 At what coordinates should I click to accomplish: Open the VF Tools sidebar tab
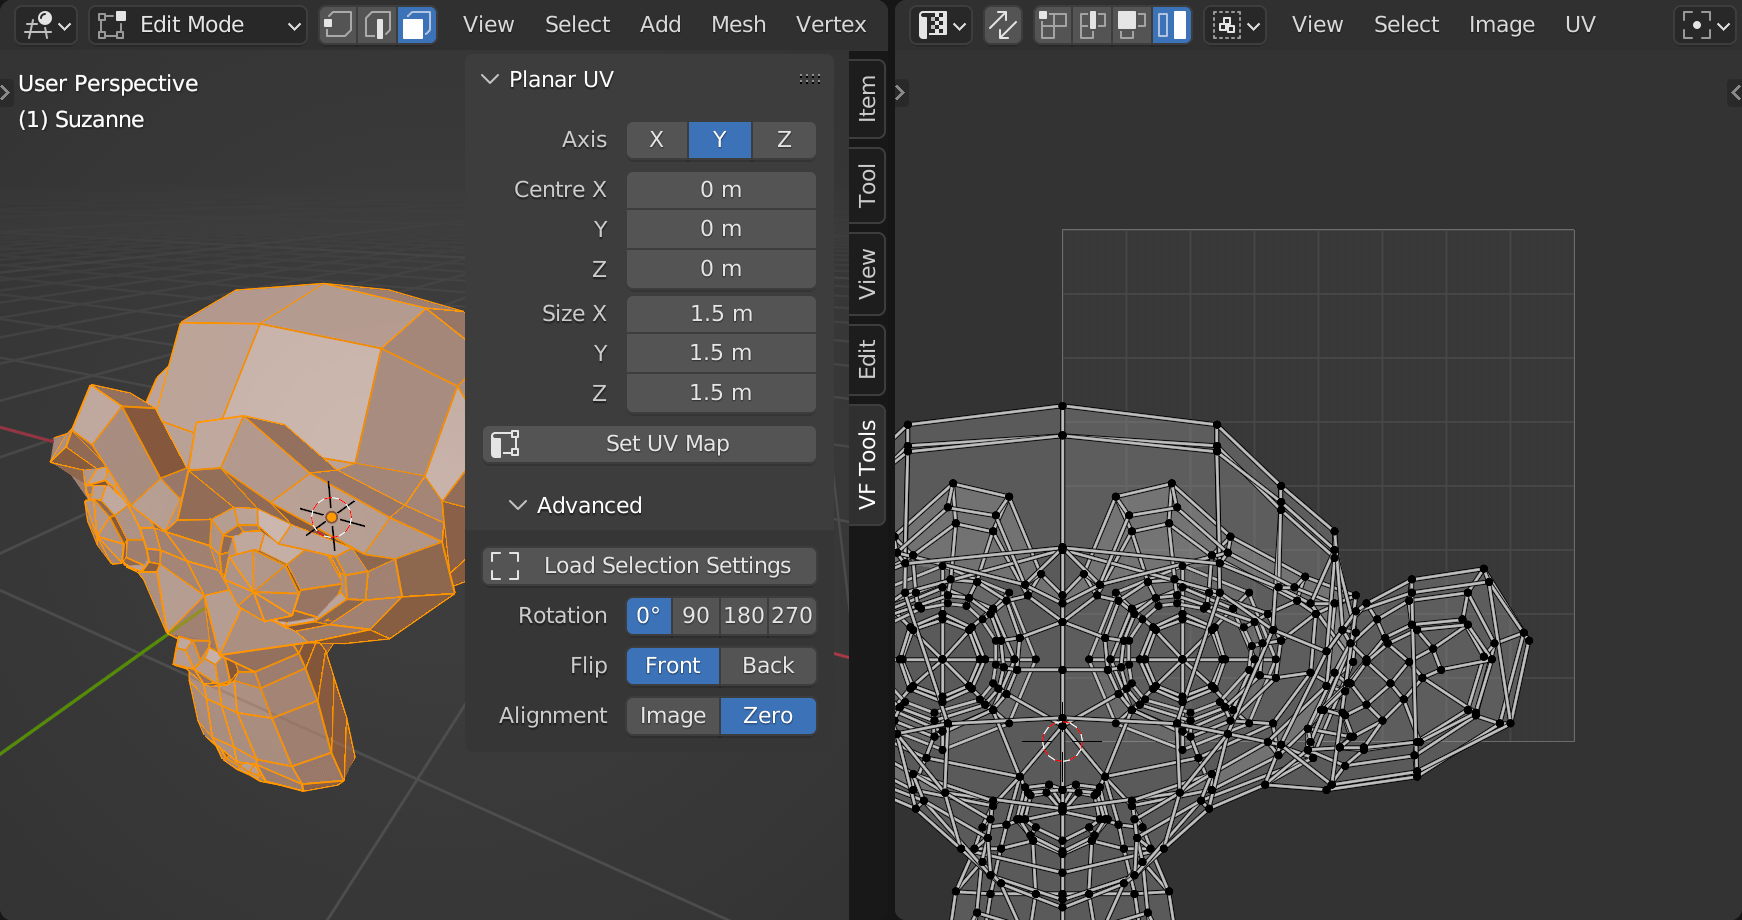(867, 465)
